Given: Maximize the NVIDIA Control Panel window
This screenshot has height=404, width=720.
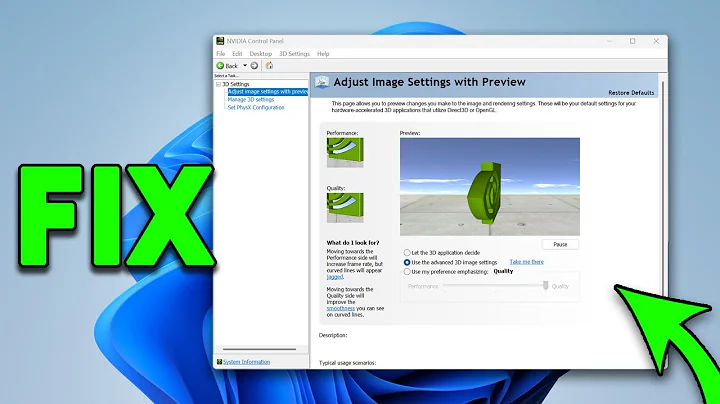Looking at the screenshot, I should (633, 41).
